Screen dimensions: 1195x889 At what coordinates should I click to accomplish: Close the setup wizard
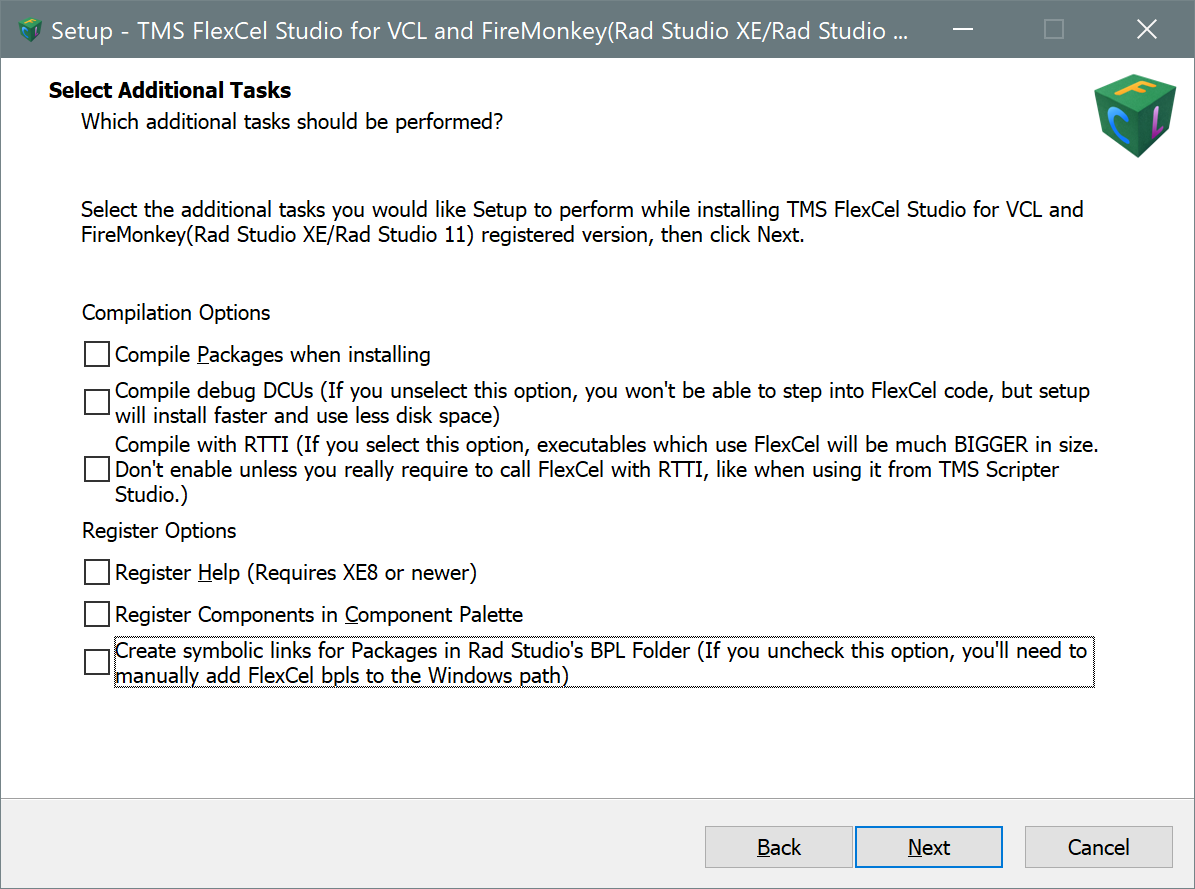pyautogui.click(x=1146, y=29)
